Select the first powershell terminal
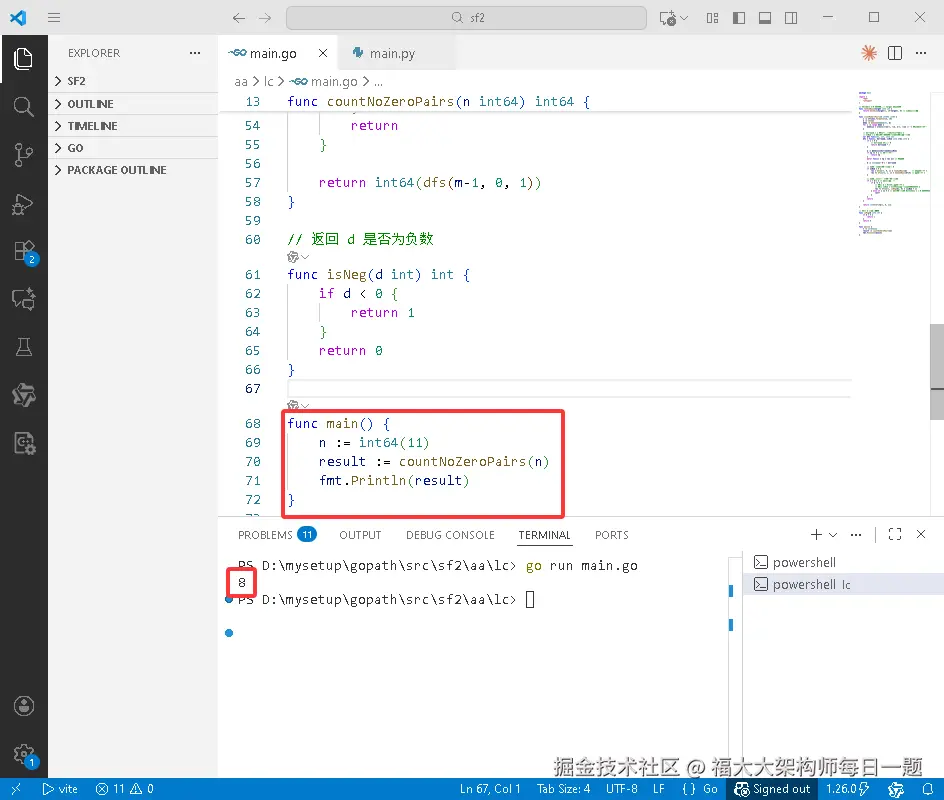The height and width of the screenshot is (800, 944). coord(843,562)
